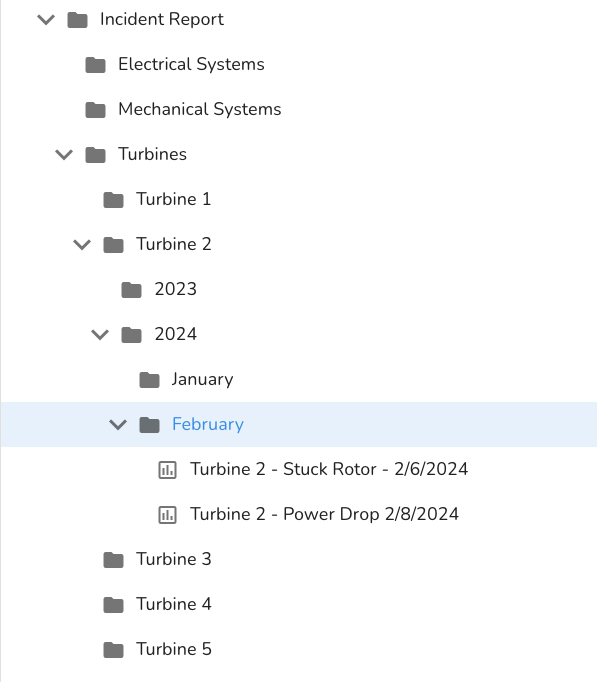Viewport: 597px width, 682px height.
Task: Click the 2023 folder icon
Action: pos(131,290)
